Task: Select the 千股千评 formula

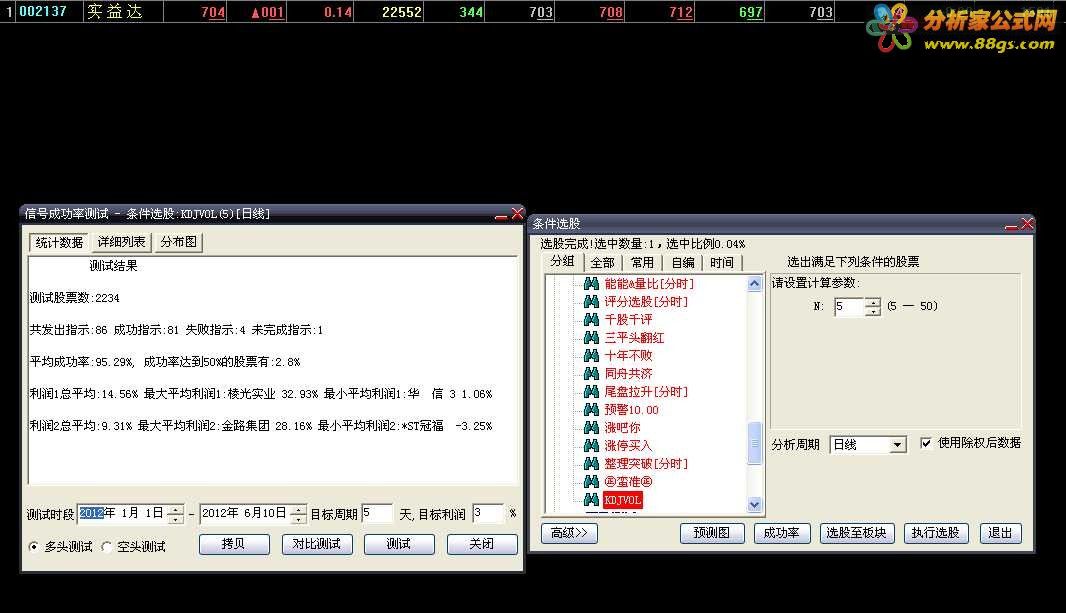Action: pyautogui.click(x=628, y=319)
